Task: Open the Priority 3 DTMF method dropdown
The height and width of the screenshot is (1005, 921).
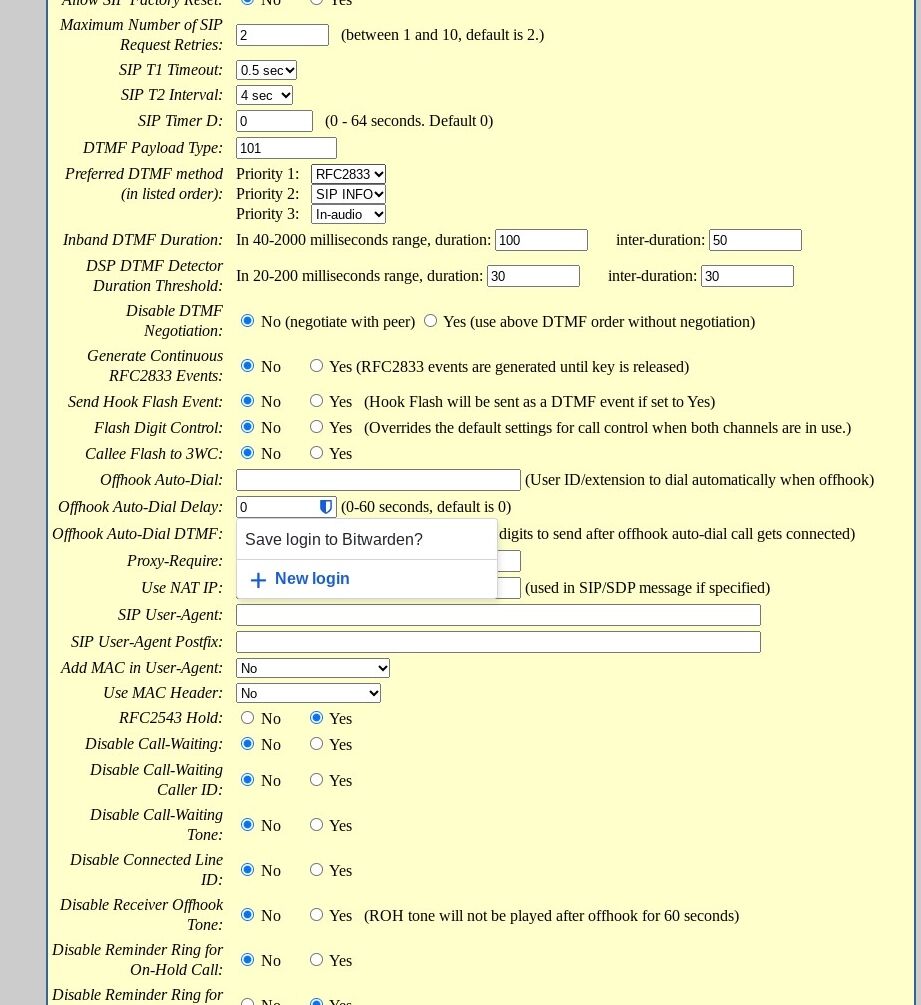Action: 348,214
